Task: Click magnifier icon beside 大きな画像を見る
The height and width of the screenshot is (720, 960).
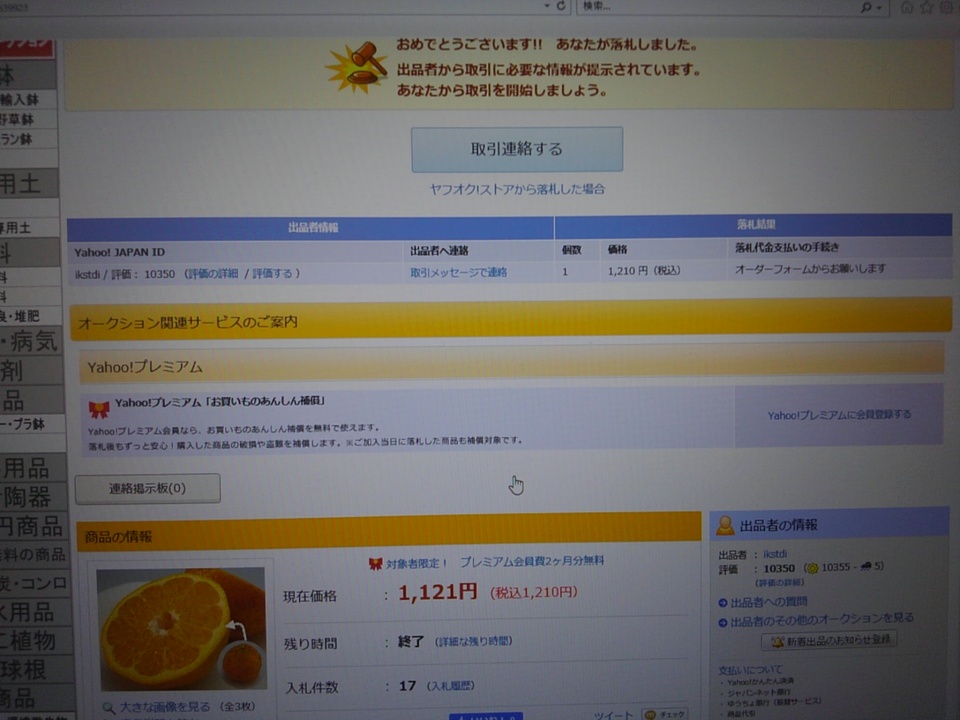Action: [x=108, y=708]
